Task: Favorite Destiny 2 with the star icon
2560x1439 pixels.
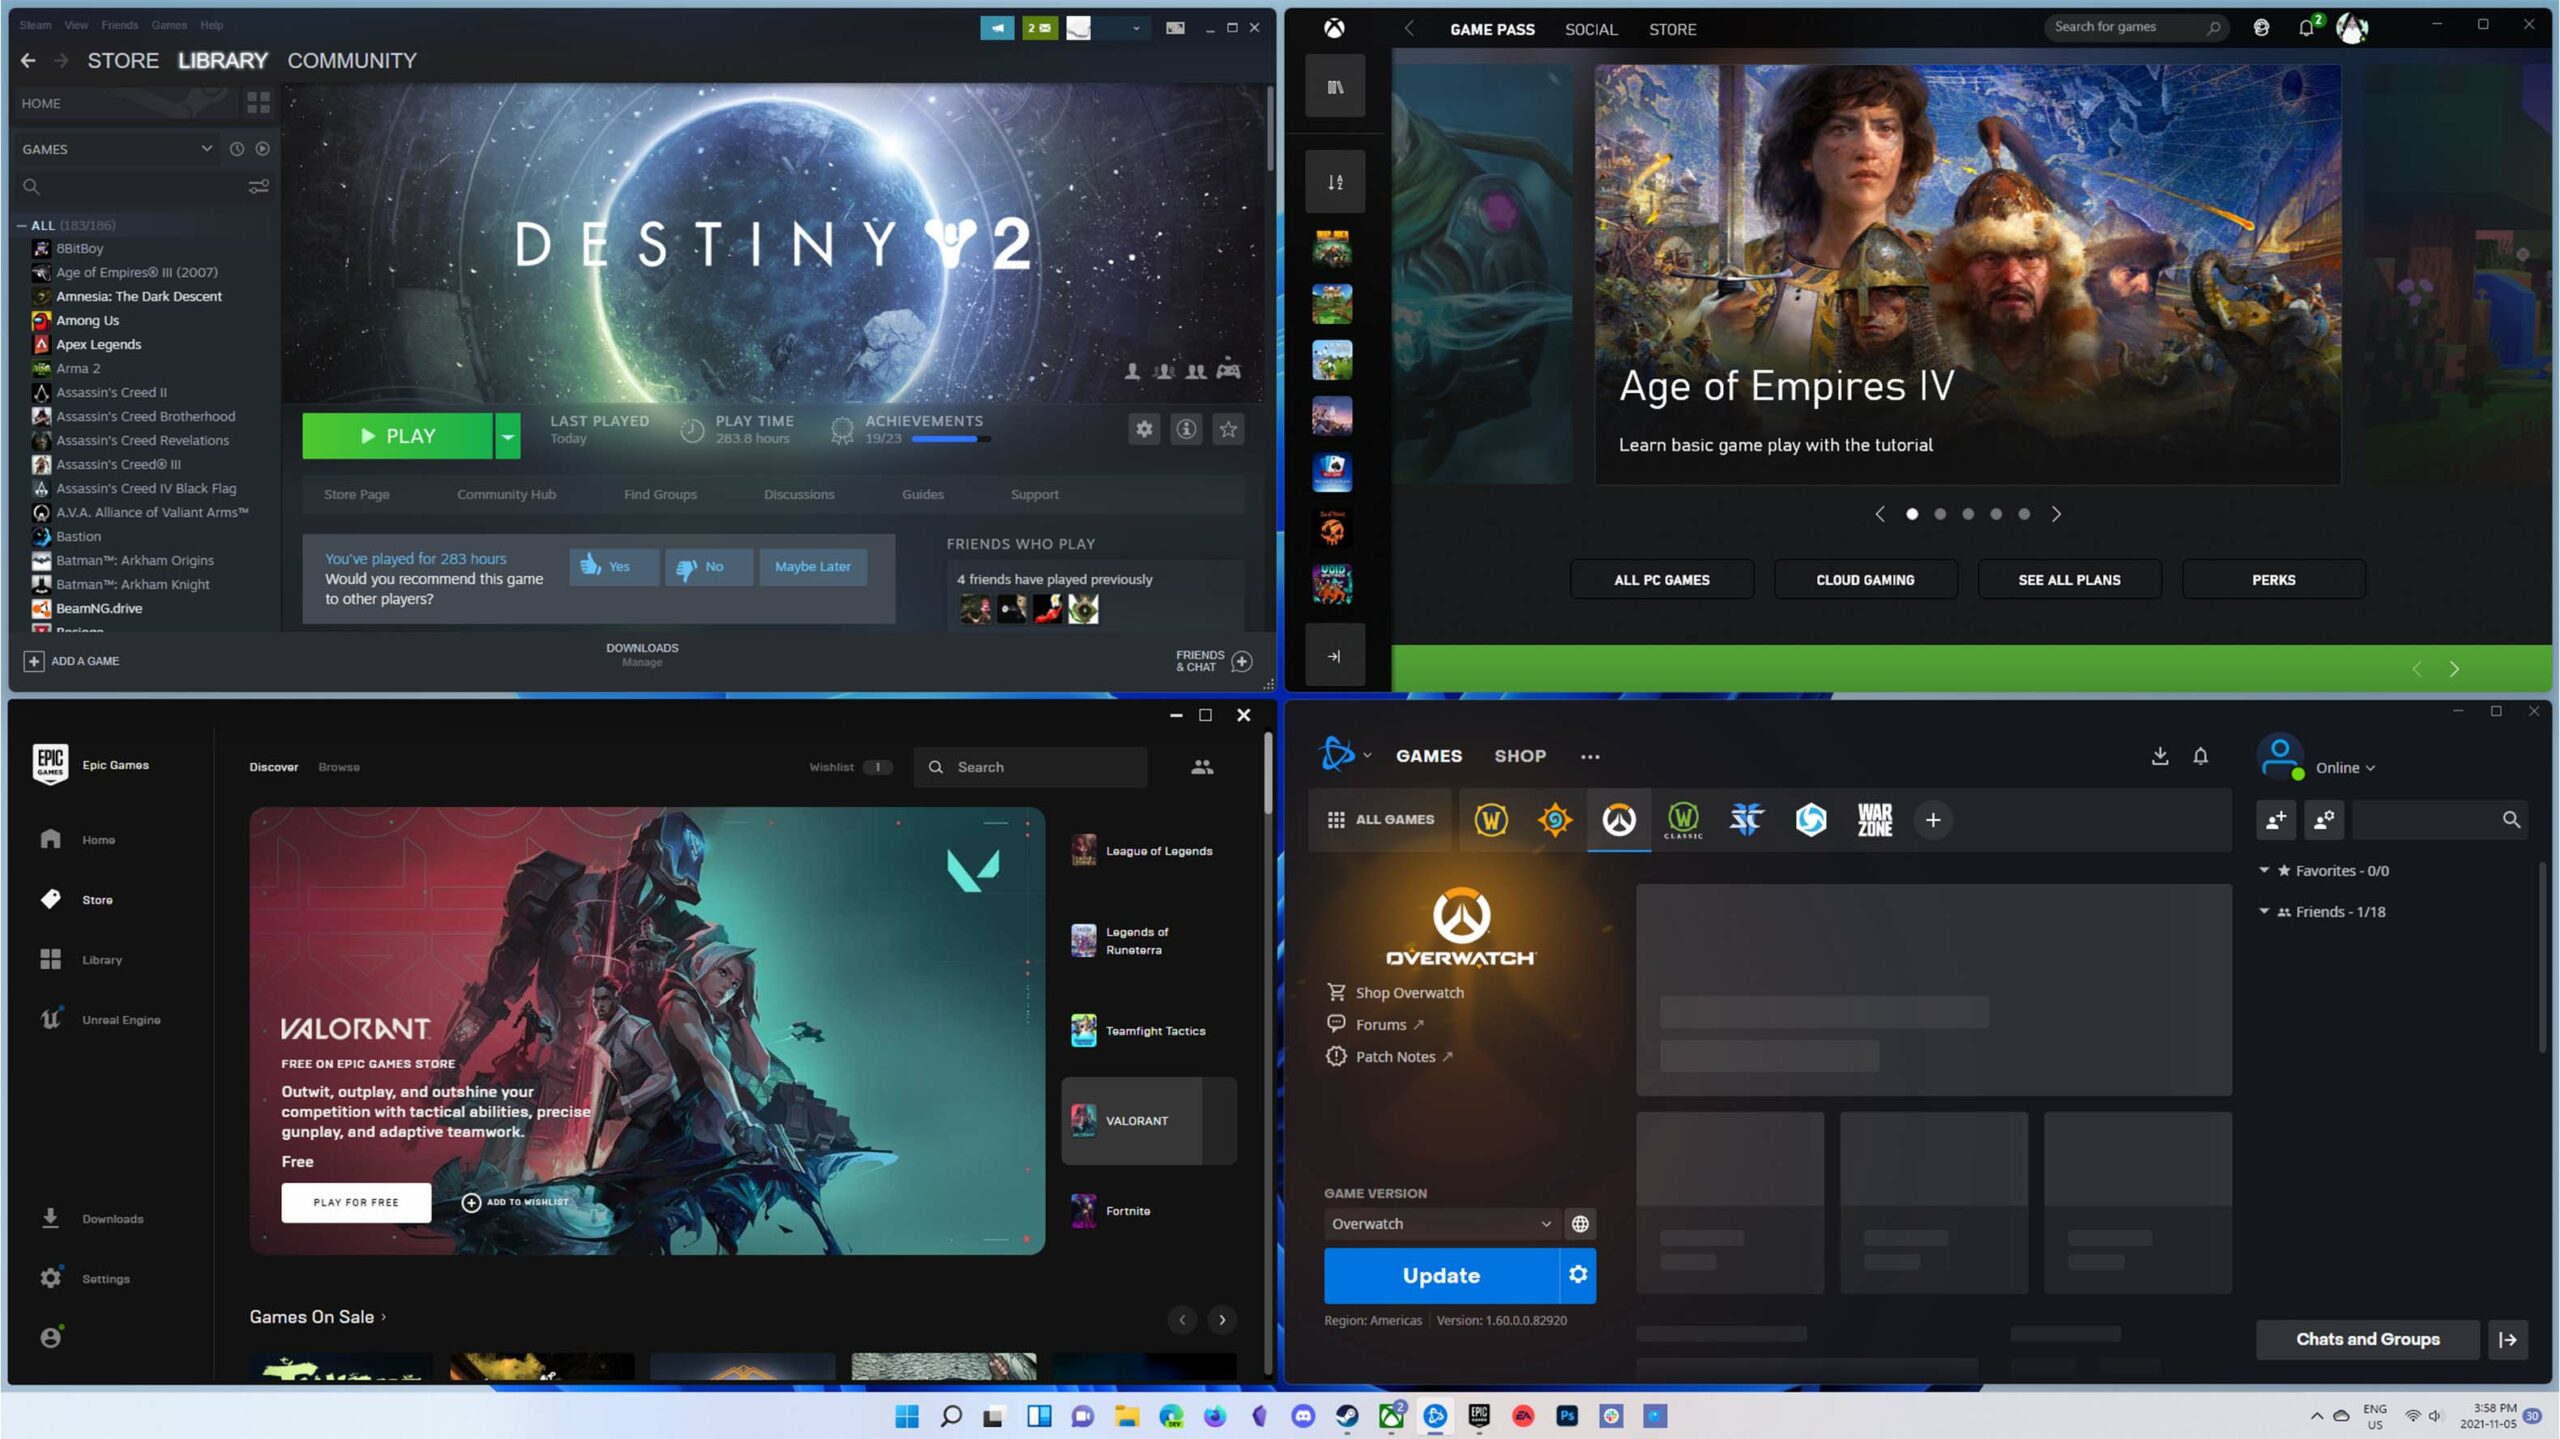Action: [x=1228, y=429]
